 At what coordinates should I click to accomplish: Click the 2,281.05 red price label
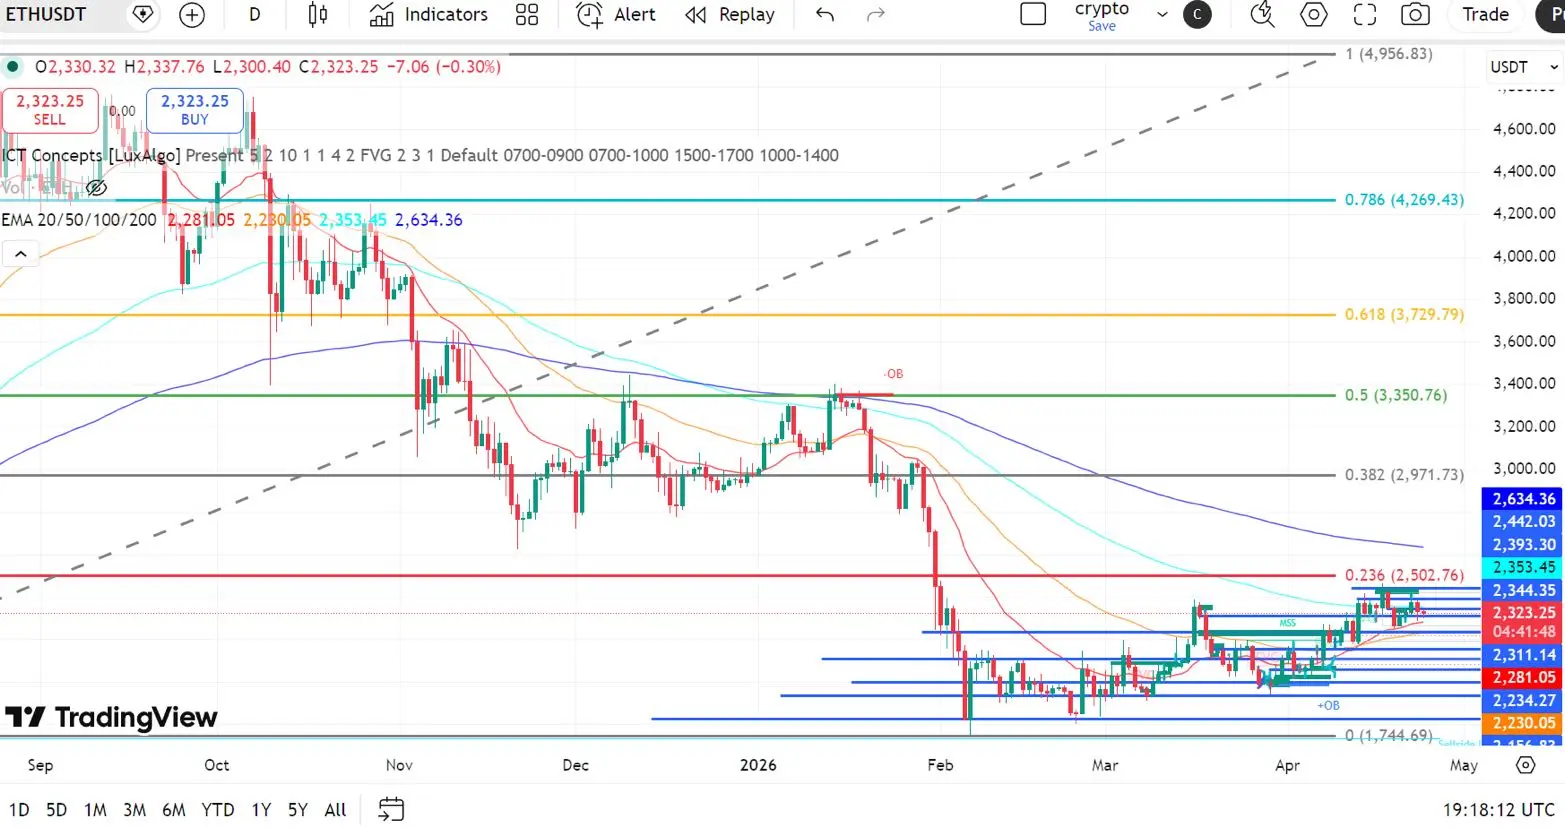pyautogui.click(x=1523, y=678)
